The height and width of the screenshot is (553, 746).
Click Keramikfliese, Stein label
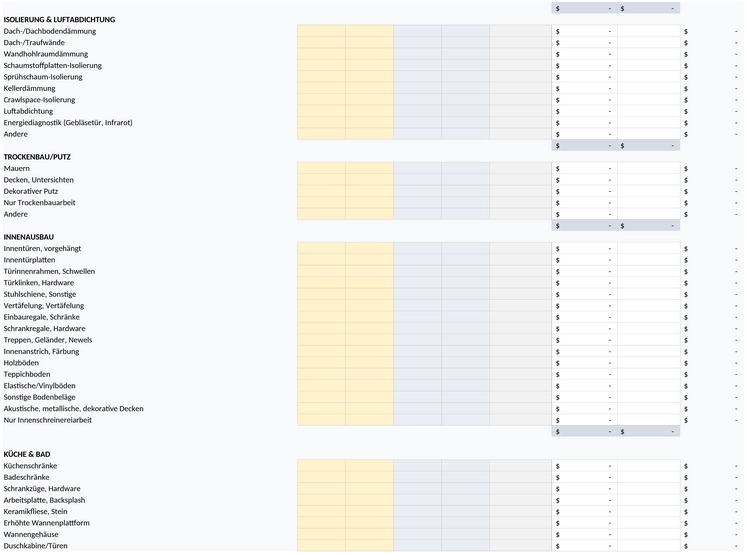(35, 511)
